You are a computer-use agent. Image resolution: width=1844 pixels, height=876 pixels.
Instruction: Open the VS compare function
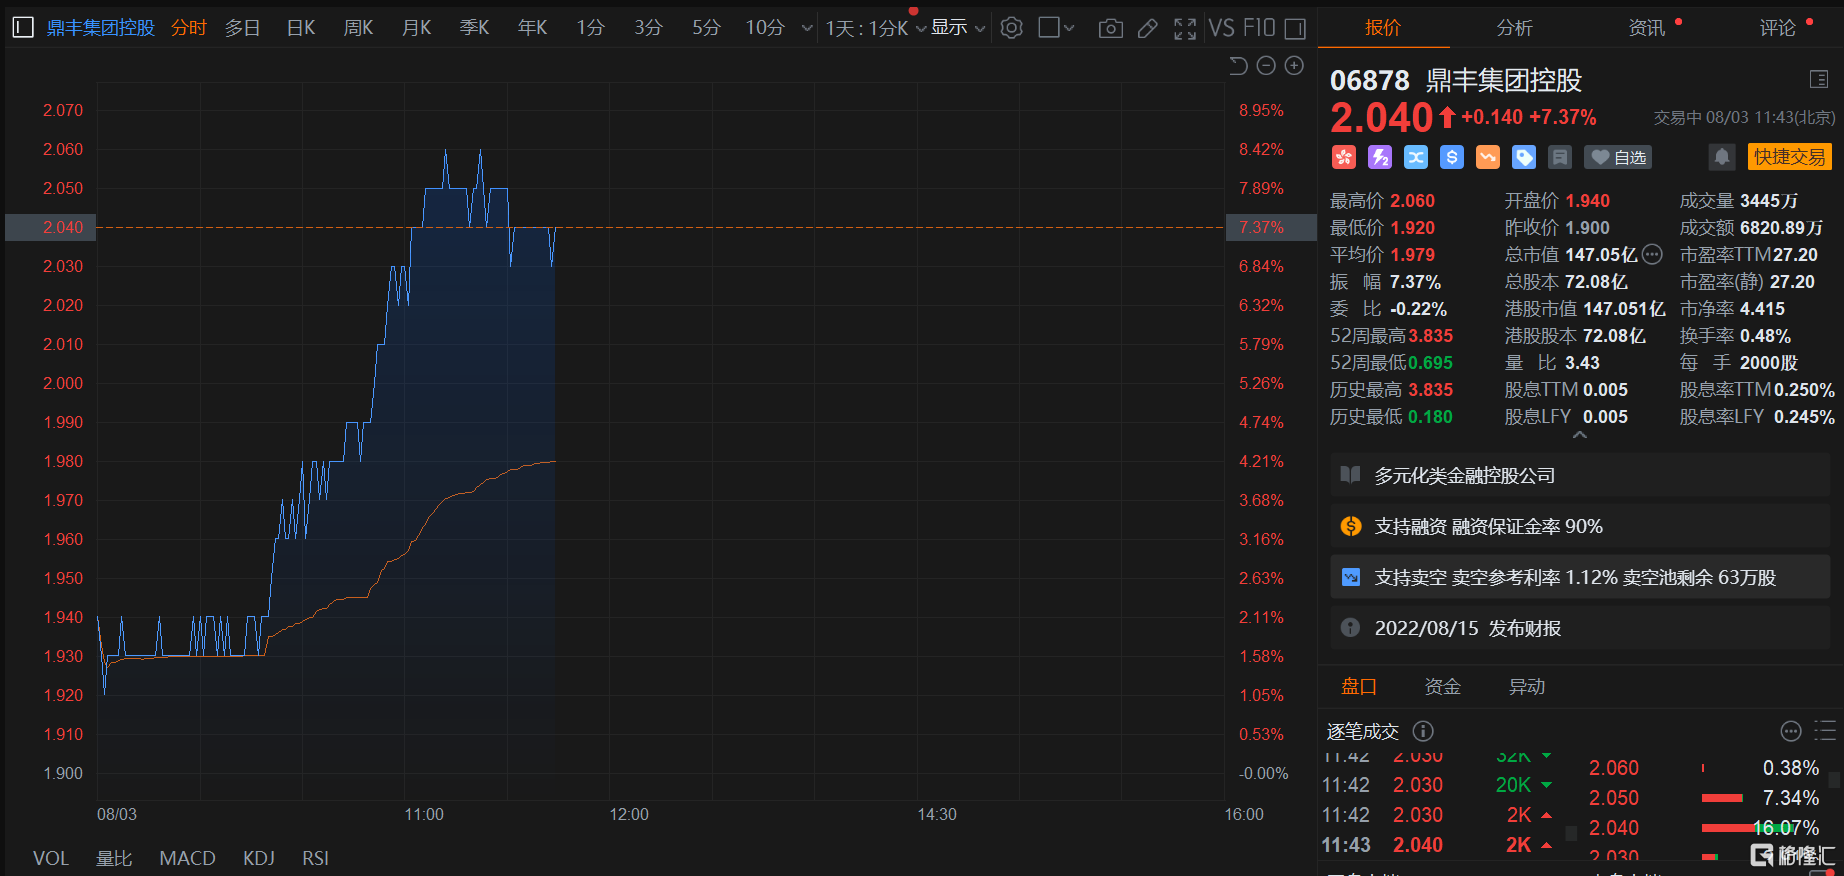pyautogui.click(x=1221, y=28)
